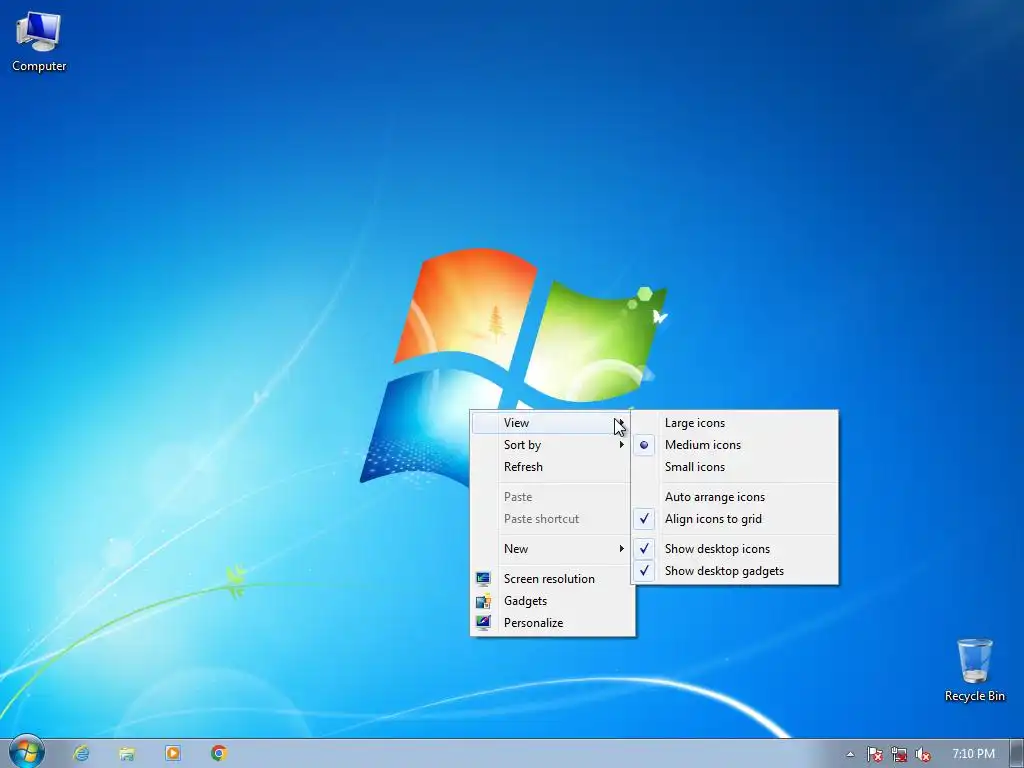Select the Recycle Bin desktop icon
Viewport: 1024px width, 768px height.
[974, 670]
